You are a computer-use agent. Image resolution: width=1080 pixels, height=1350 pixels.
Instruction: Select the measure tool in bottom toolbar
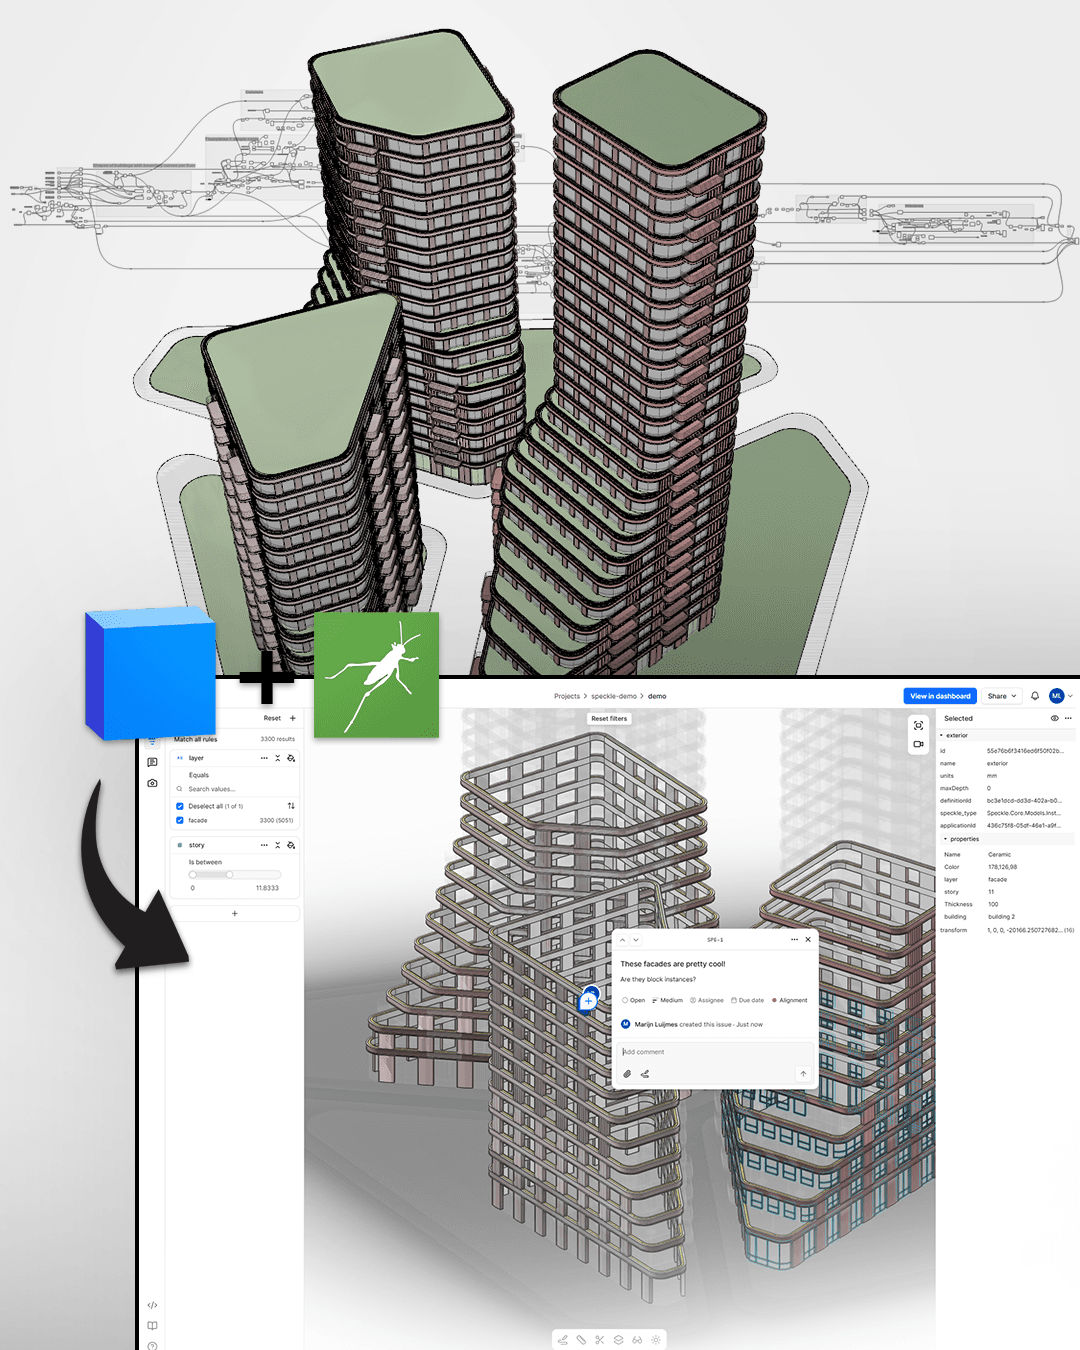(581, 1340)
